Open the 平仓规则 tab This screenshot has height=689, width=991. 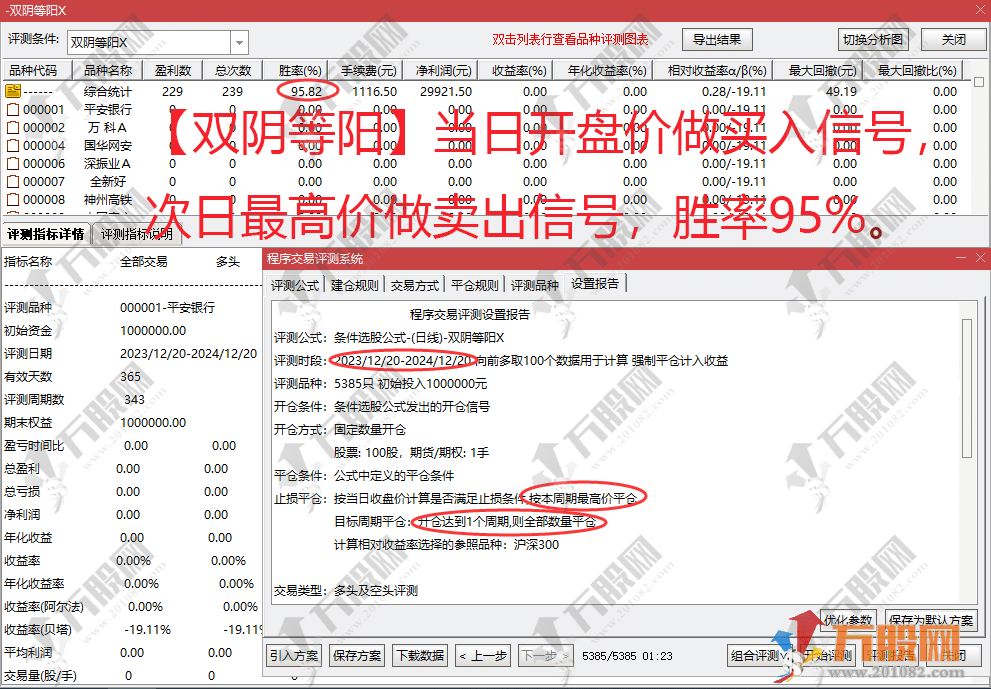pos(475,285)
